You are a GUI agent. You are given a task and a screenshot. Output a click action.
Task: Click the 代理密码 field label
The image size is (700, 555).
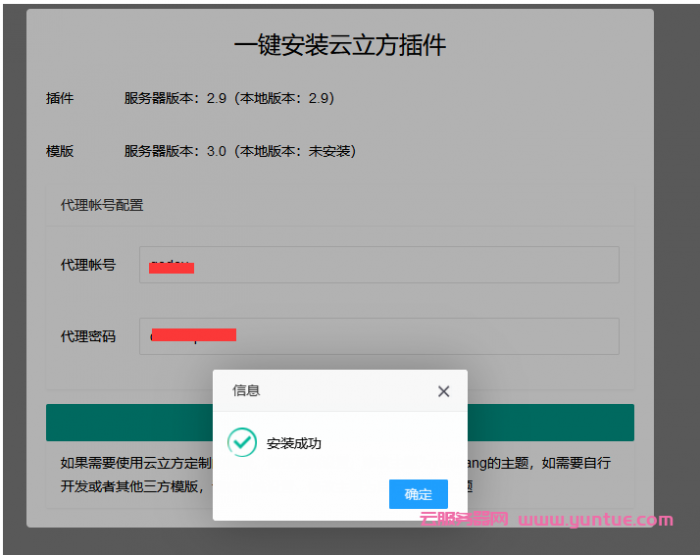pyautogui.click(x=88, y=336)
